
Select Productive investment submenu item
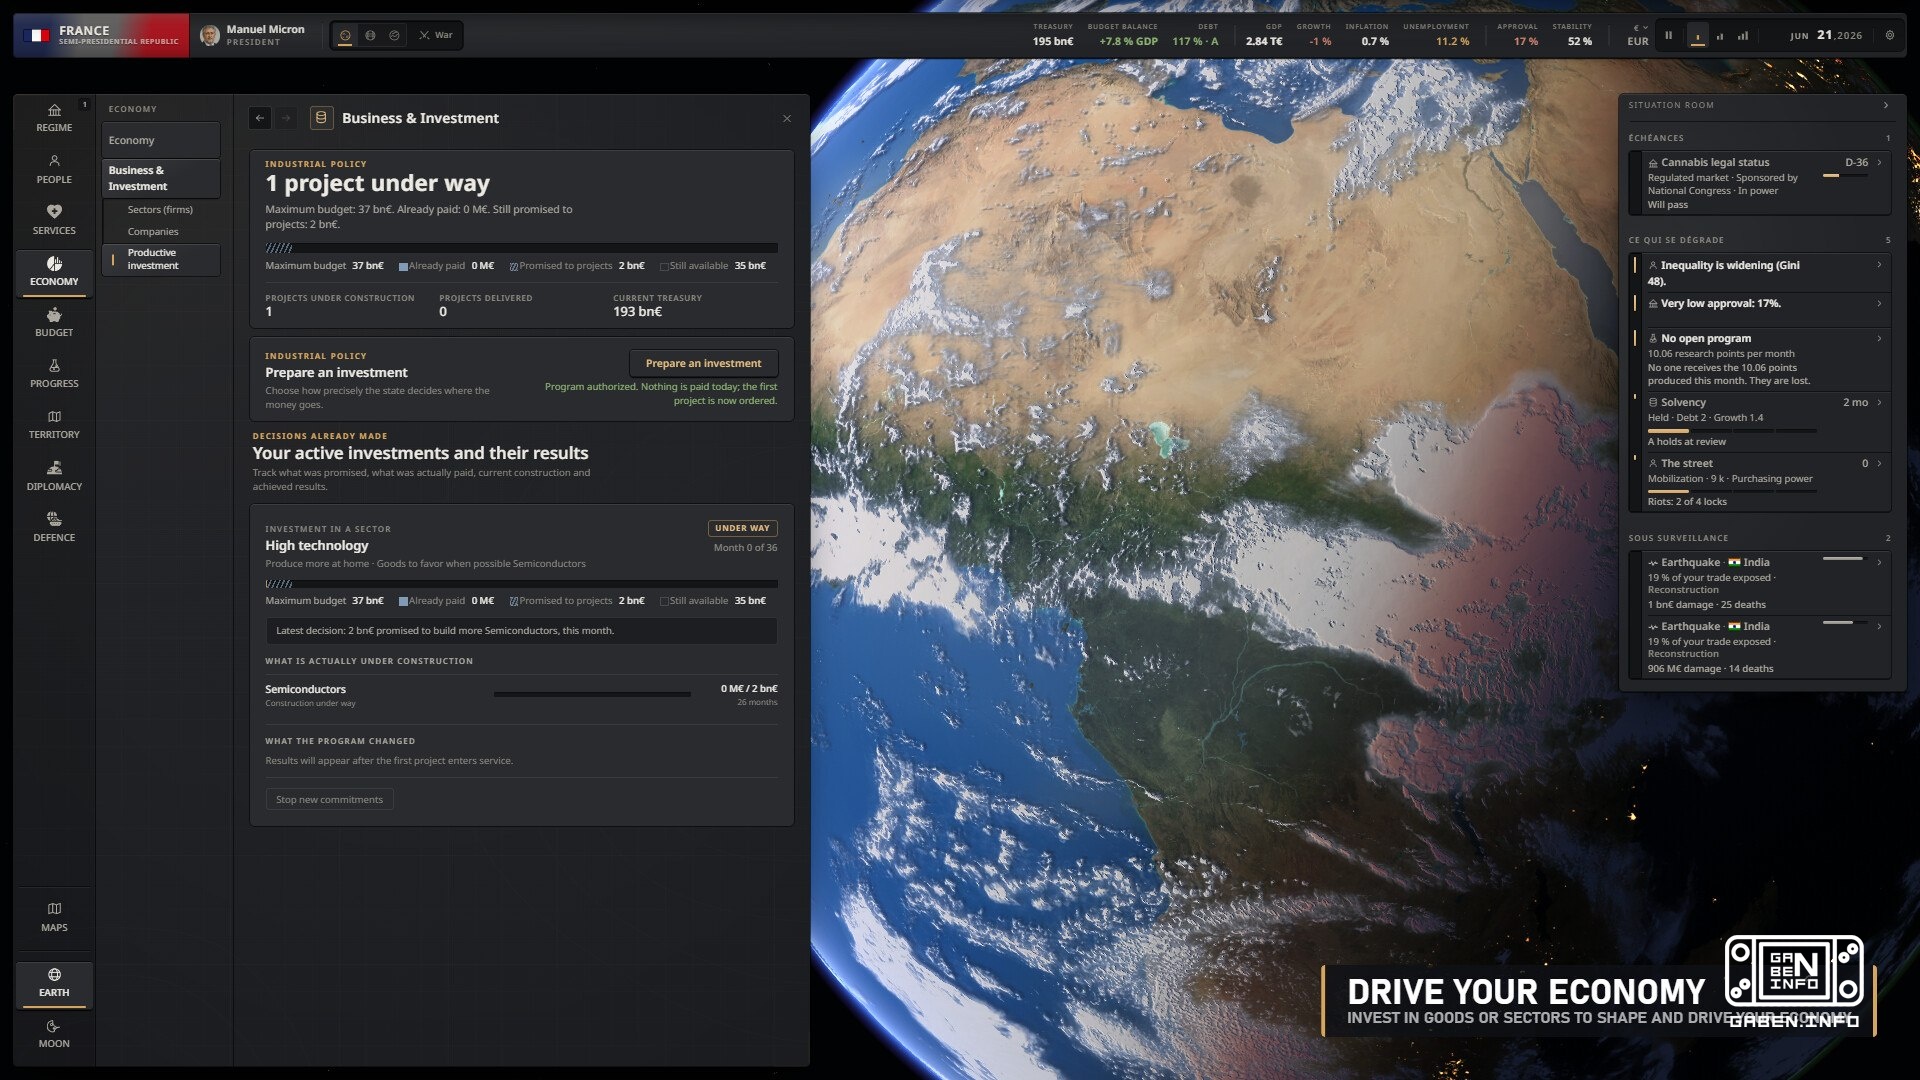point(160,259)
